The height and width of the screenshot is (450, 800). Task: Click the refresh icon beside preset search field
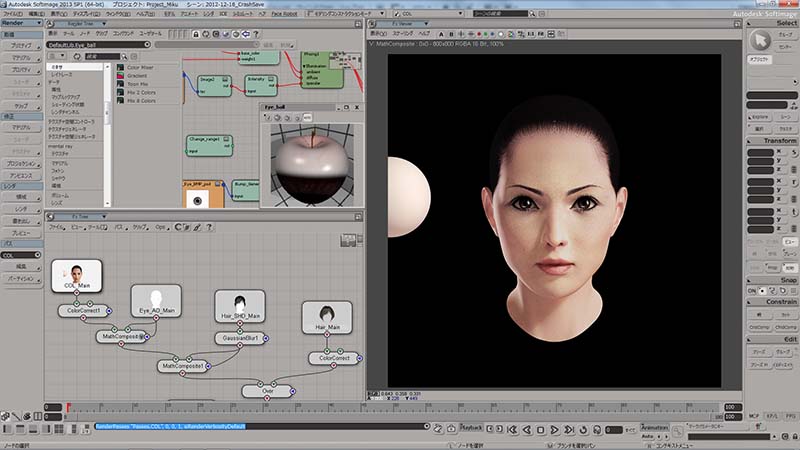[77, 57]
